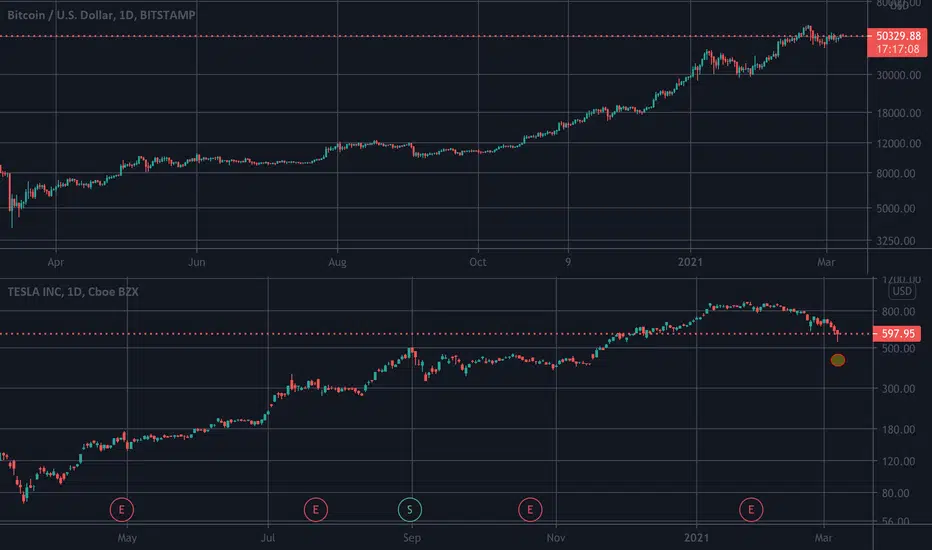Click 800.00 on Tesla price axis
The height and width of the screenshot is (550, 932).
[x=898, y=312]
